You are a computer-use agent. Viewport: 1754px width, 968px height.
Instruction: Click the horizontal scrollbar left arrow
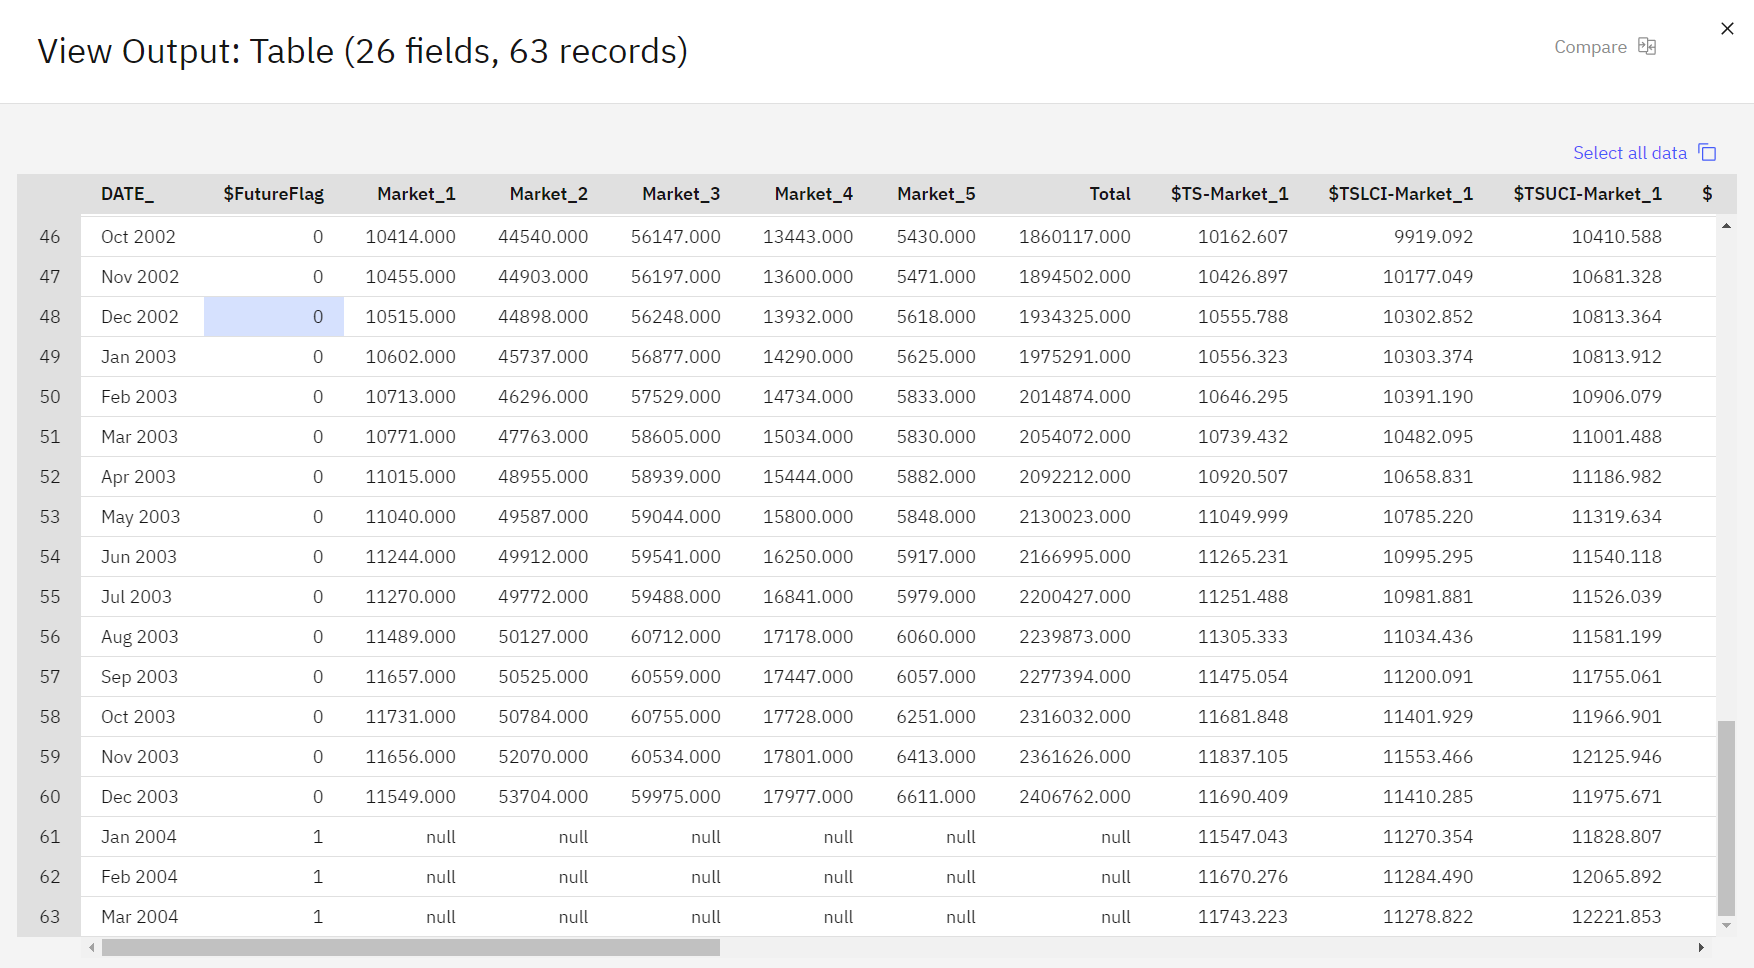pos(92,947)
